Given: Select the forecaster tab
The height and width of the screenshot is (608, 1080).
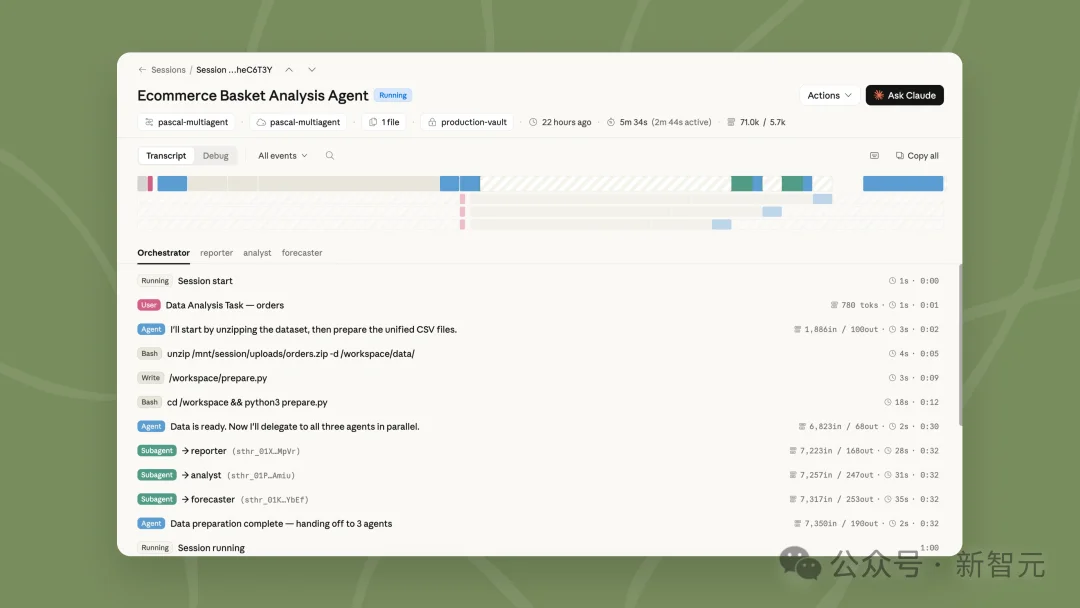Looking at the screenshot, I should (302, 253).
